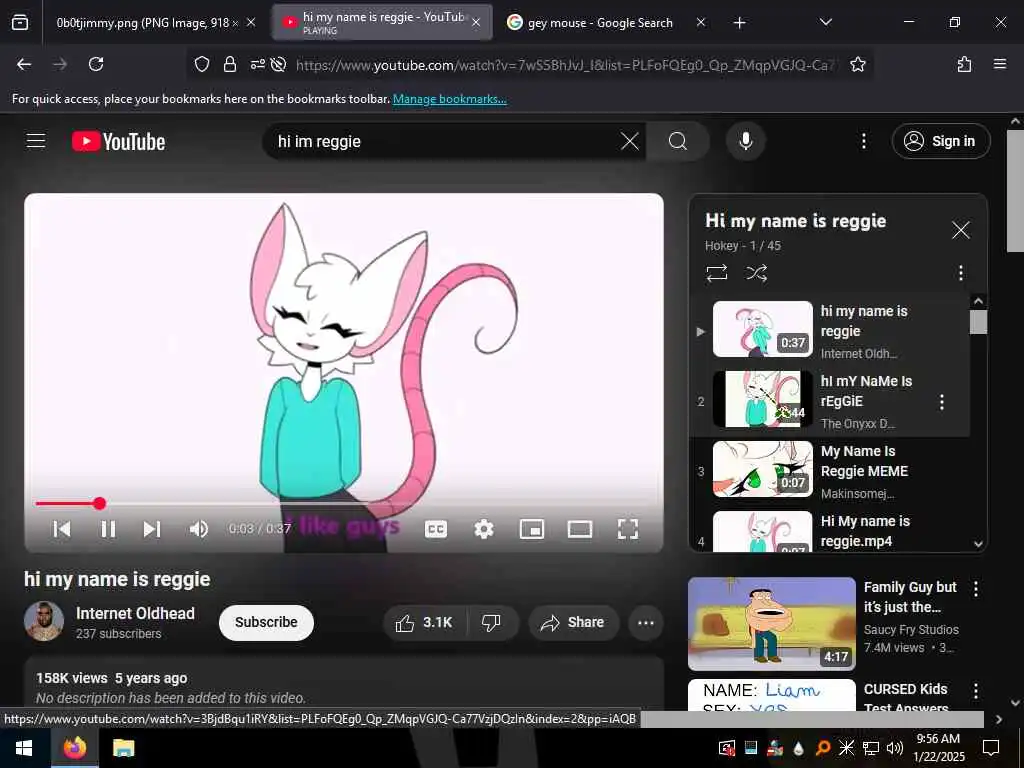The width and height of the screenshot is (1024, 768).
Task: Open the Windows Start menu
Action: 24,748
